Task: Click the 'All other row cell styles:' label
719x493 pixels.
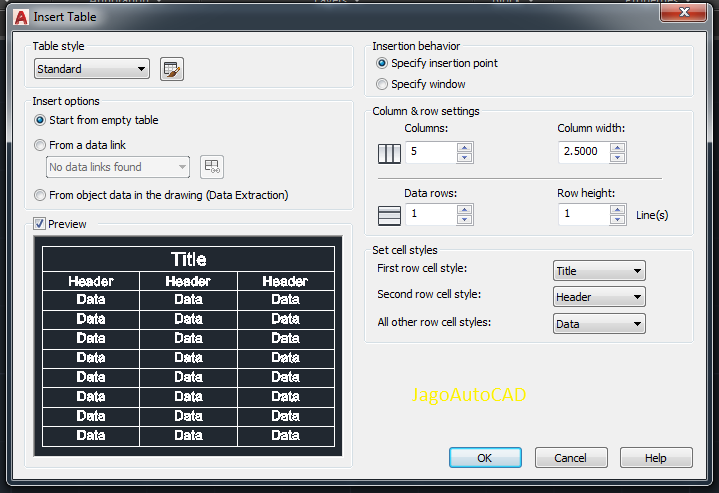Action: (x=434, y=322)
